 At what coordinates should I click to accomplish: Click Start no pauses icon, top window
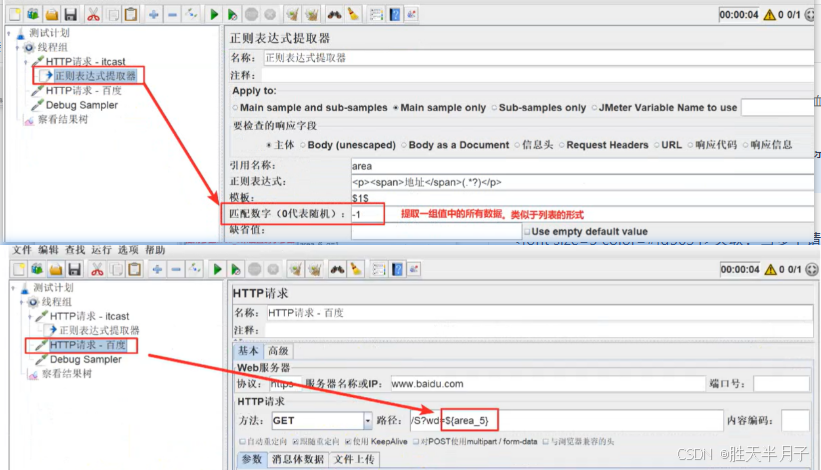(232, 15)
